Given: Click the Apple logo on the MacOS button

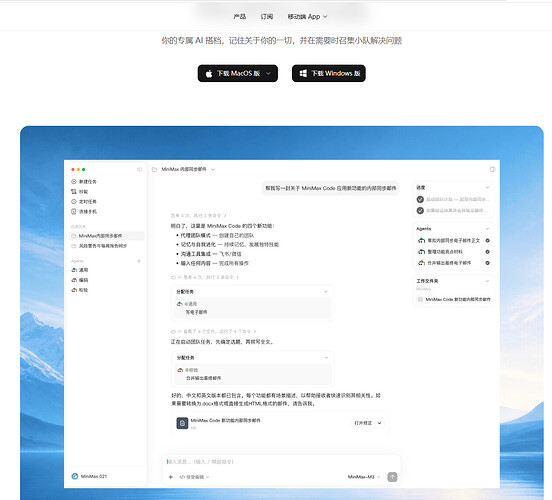Looking at the screenshot, I should coord(209,74).
